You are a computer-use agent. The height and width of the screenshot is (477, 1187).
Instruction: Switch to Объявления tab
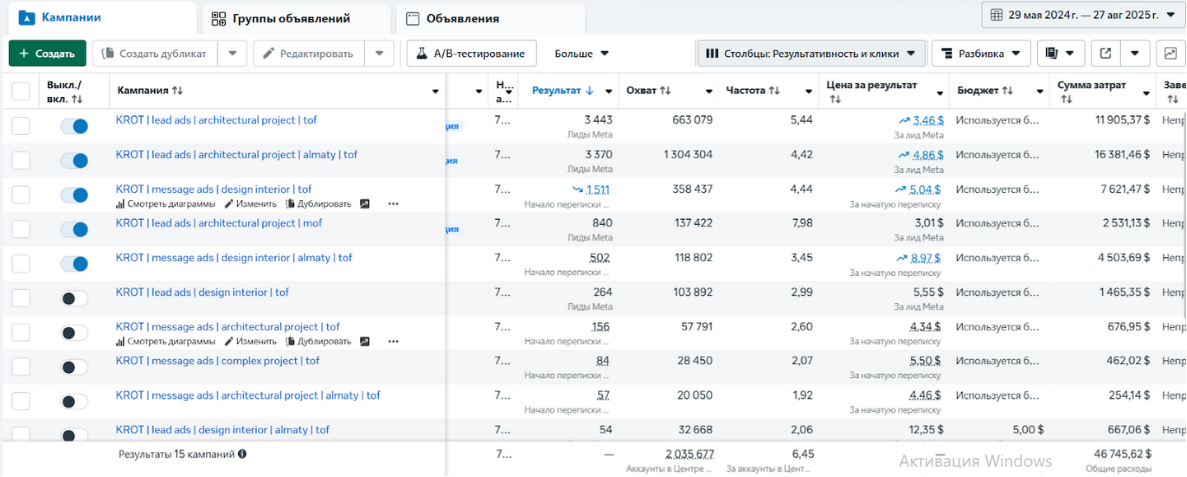pos(462,18)
